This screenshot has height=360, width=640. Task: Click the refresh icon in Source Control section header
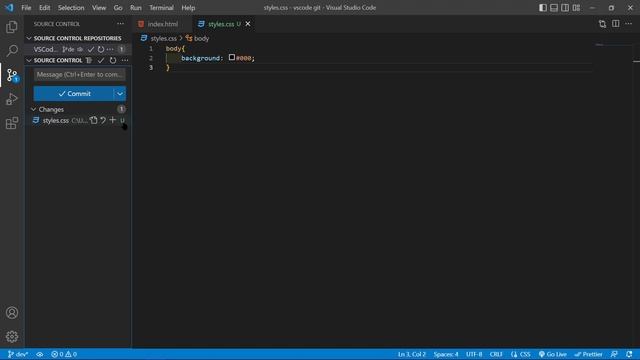click(113, 60)
